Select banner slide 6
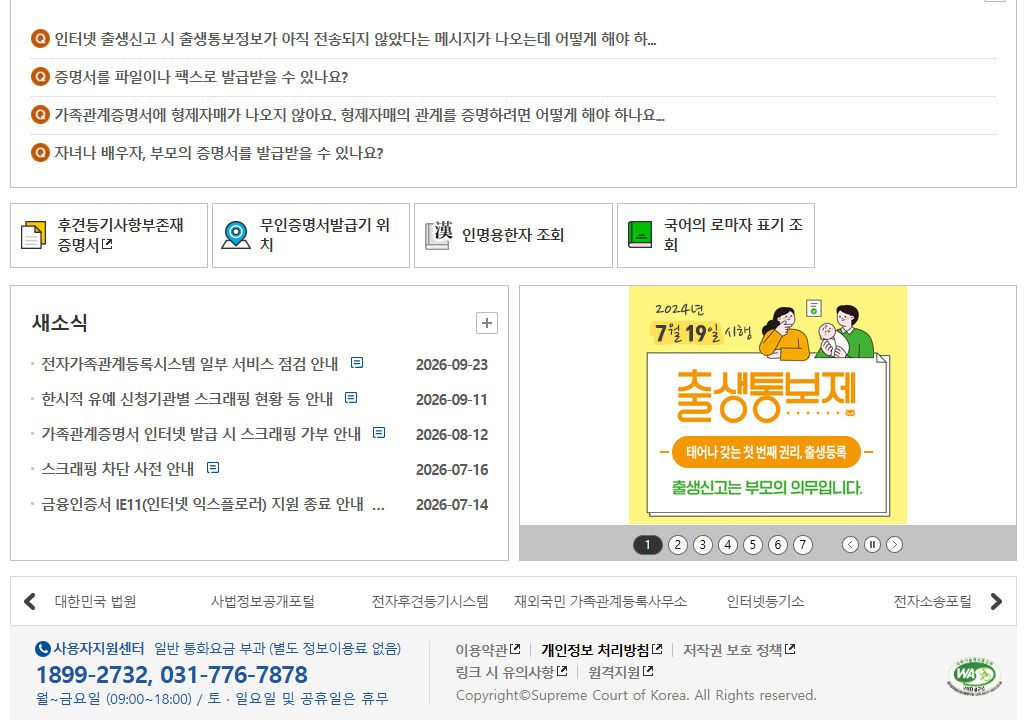Image resolution: width=1027 pixels, height=720 pixels. [x=777, y=545]
